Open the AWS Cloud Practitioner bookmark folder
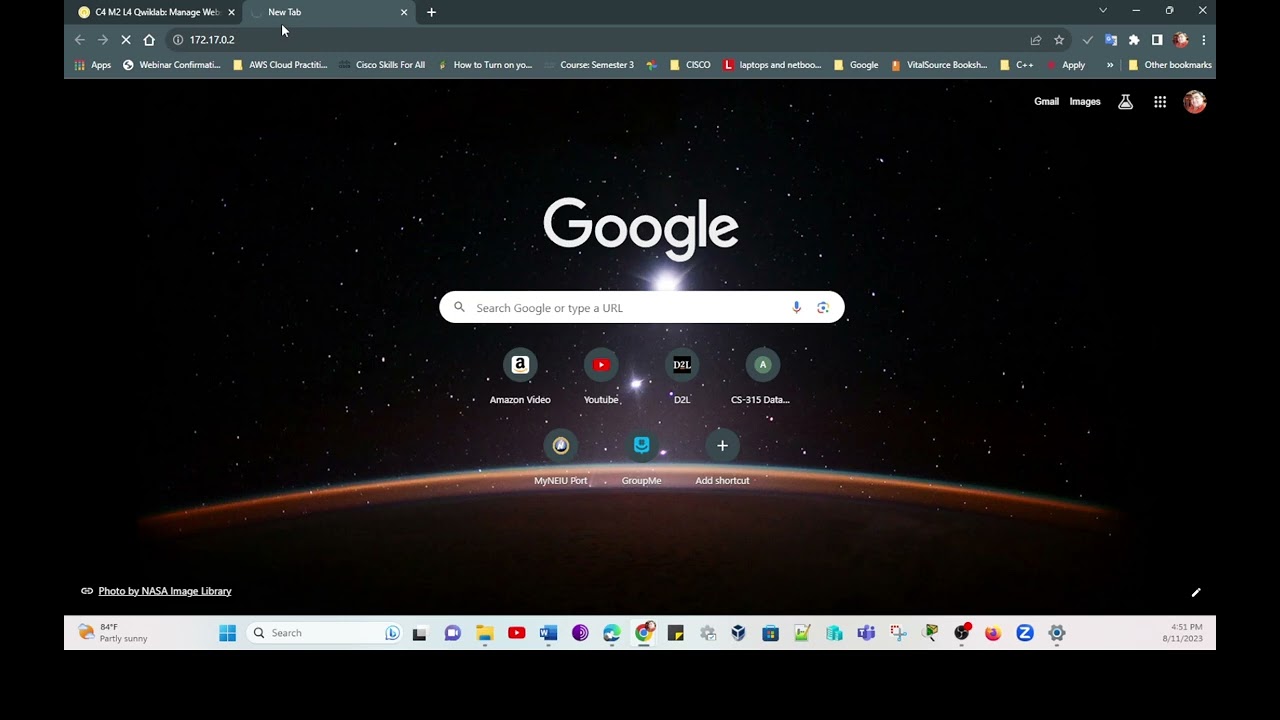Viewport: 1280px width, 720px height. point(280,65)
